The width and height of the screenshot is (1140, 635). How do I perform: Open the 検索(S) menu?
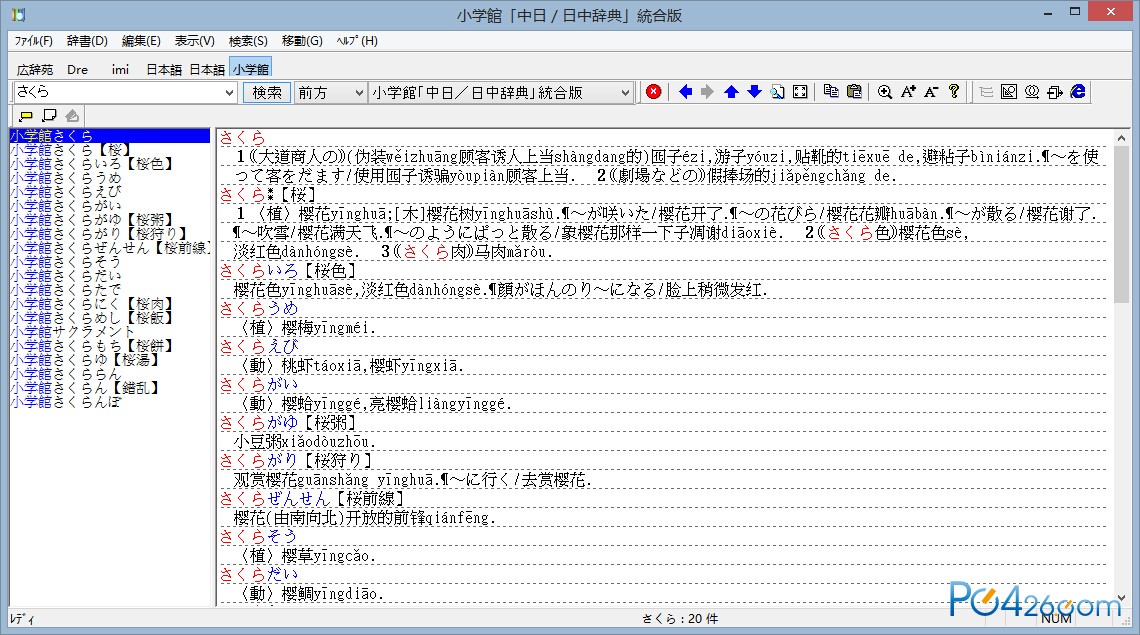click(248, 41)
